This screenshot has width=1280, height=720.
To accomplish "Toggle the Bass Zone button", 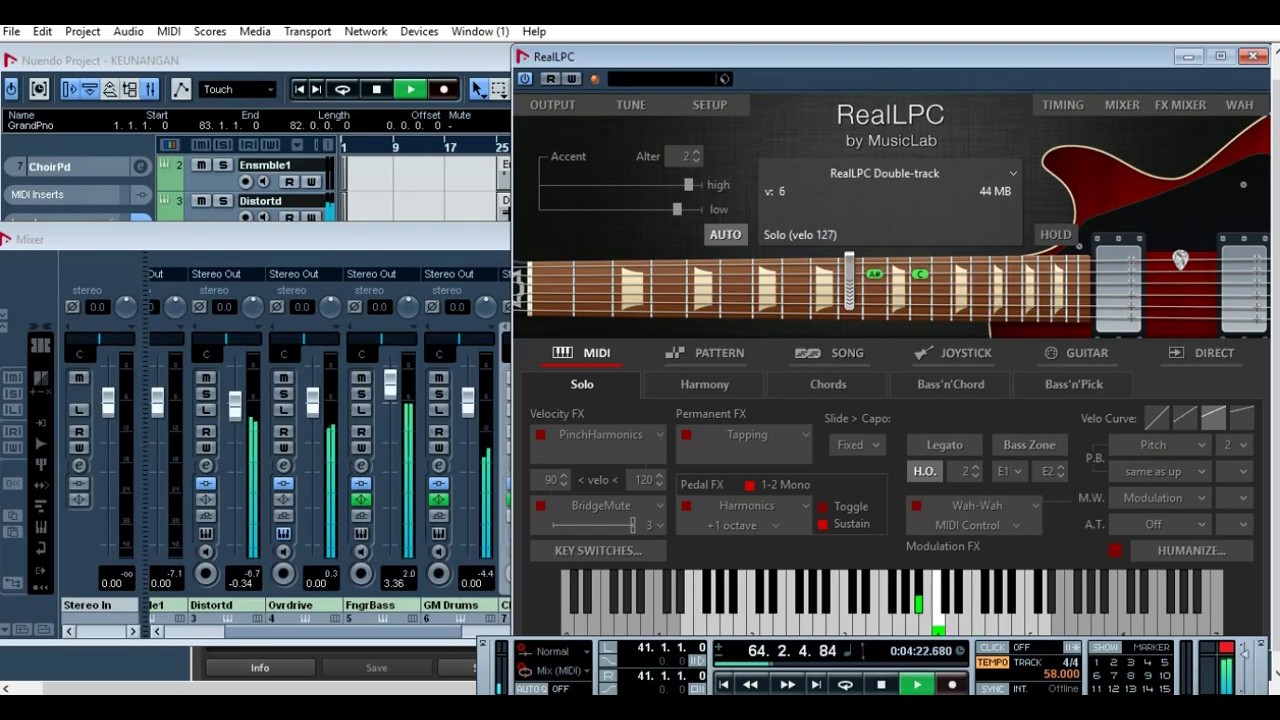I will pos(1029,445).
